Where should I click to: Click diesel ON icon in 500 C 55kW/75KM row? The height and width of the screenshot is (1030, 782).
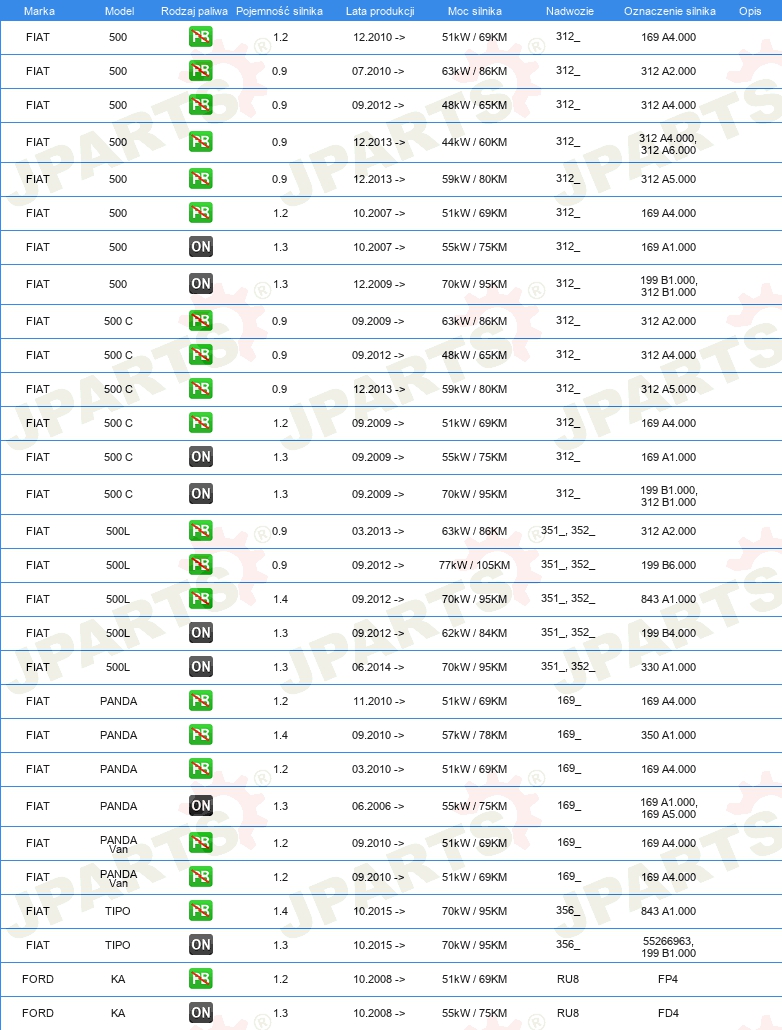pyautogui.click(x=200, y=457)
